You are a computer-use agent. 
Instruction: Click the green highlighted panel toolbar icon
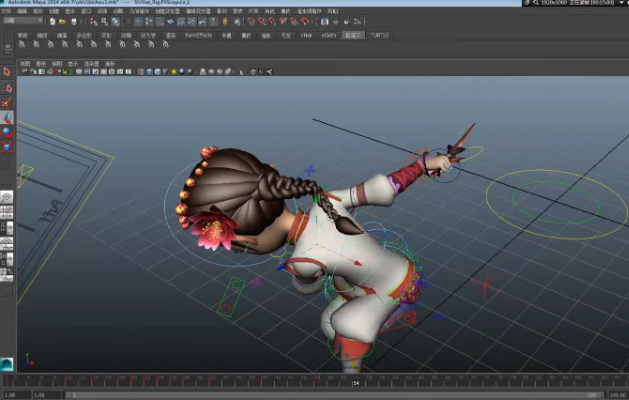(66, 72)
